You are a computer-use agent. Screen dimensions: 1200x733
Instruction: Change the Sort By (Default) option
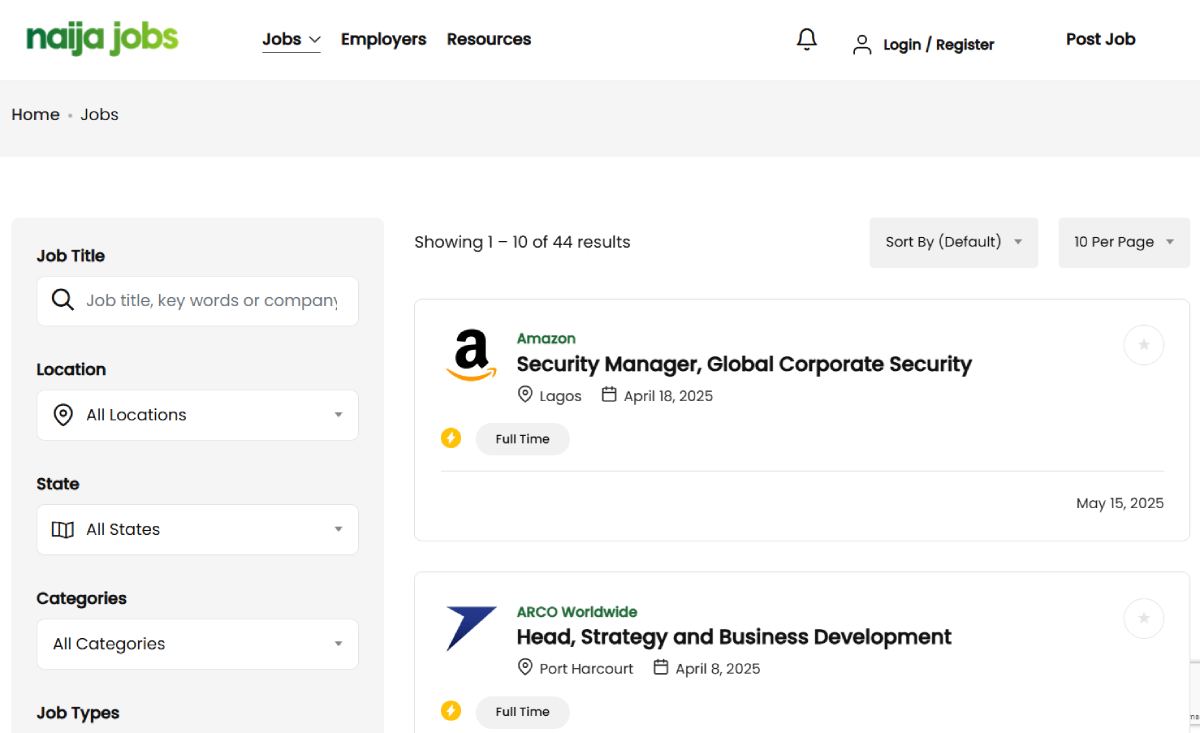(x=953, y=242)
